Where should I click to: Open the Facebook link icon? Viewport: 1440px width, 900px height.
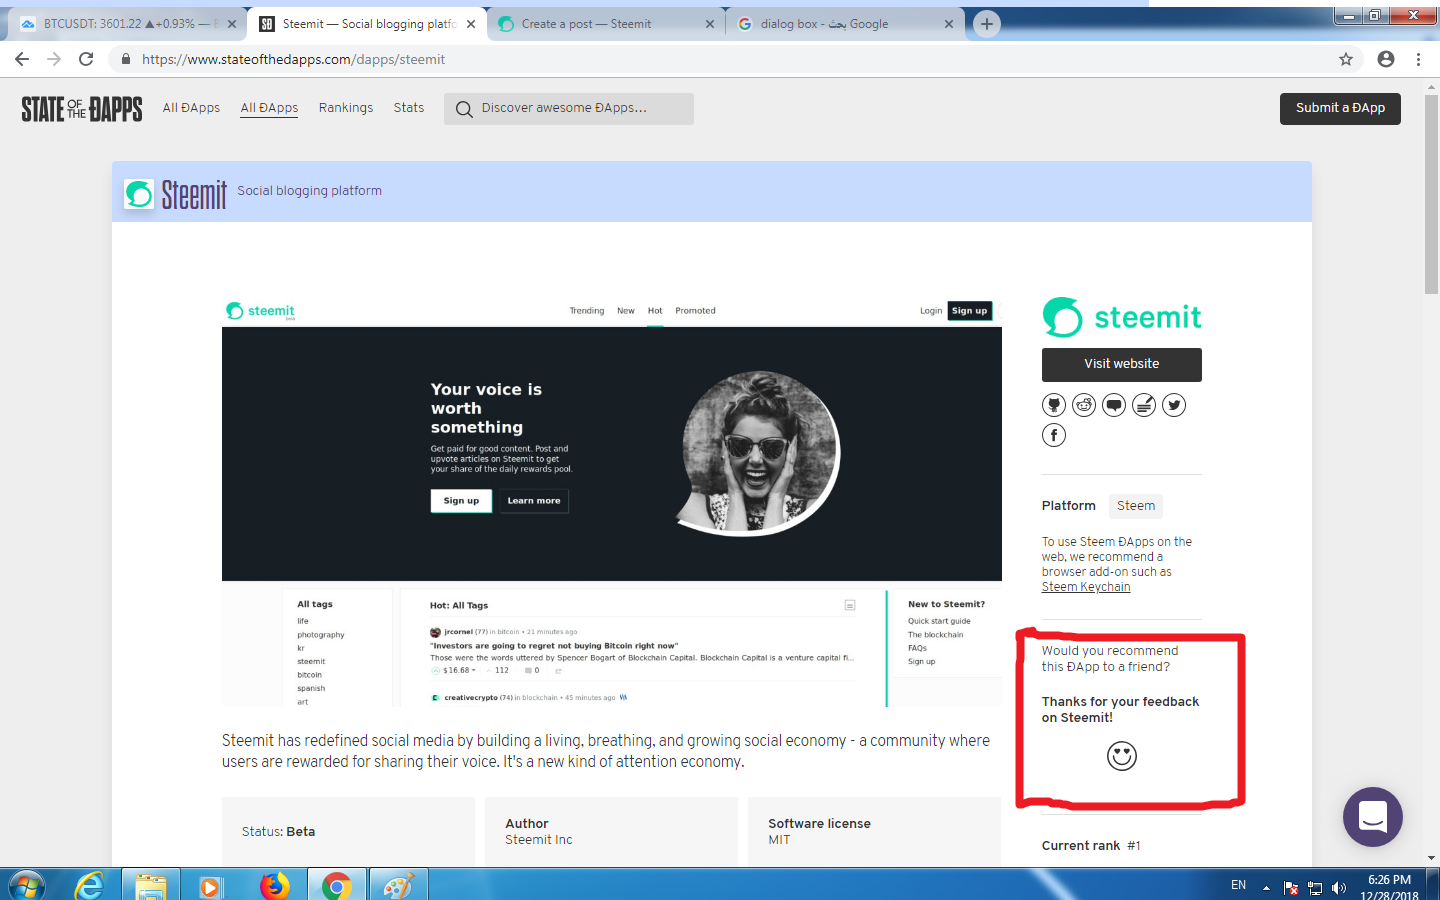coord(1054,435)
